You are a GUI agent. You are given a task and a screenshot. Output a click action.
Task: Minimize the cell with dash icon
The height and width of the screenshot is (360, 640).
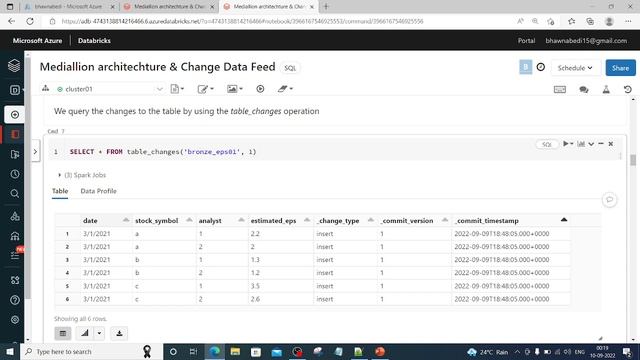[x=601, y=144]
